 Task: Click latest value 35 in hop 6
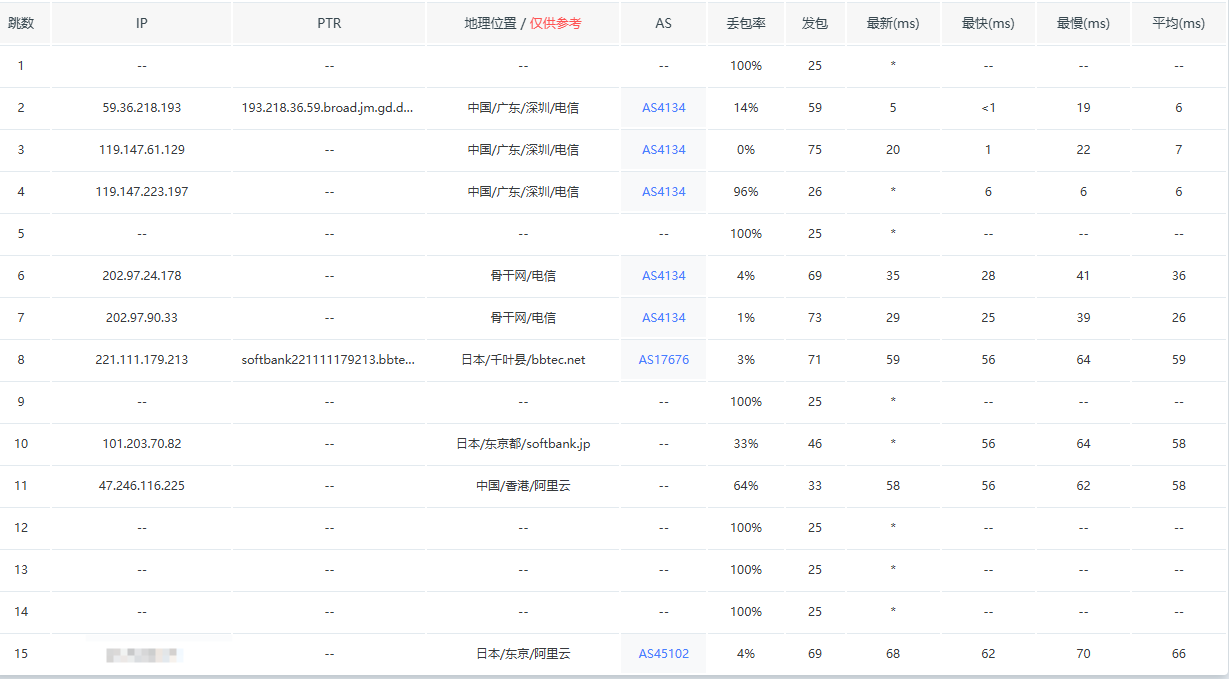[x=893, y=276]
